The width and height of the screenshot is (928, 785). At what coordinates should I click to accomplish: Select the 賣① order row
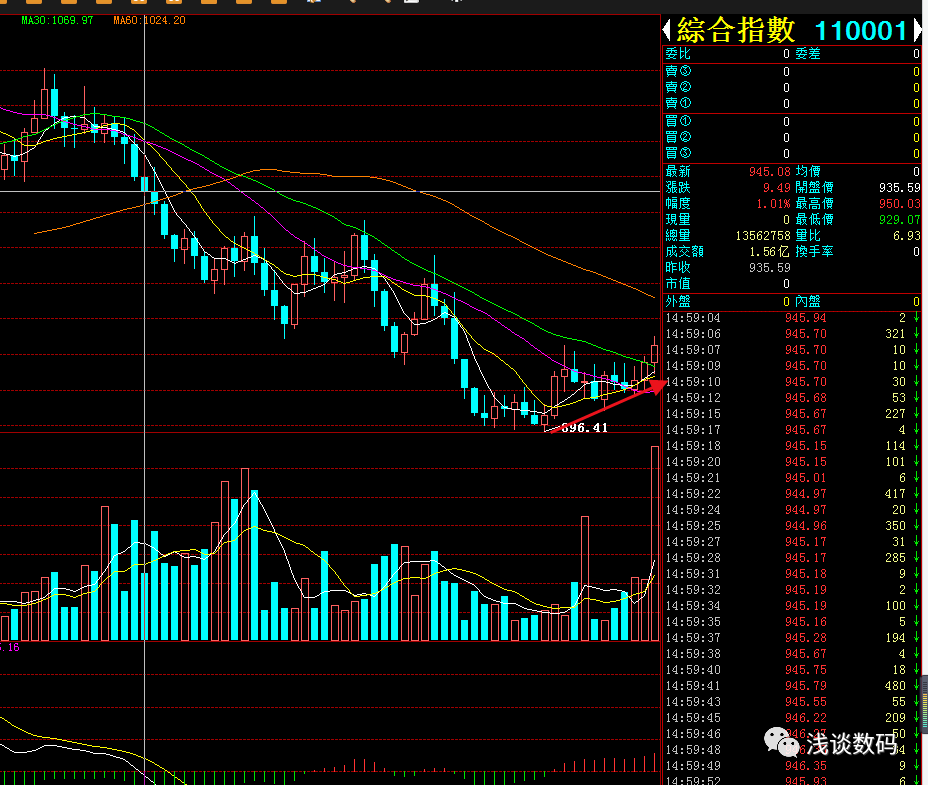pos(792,103)
